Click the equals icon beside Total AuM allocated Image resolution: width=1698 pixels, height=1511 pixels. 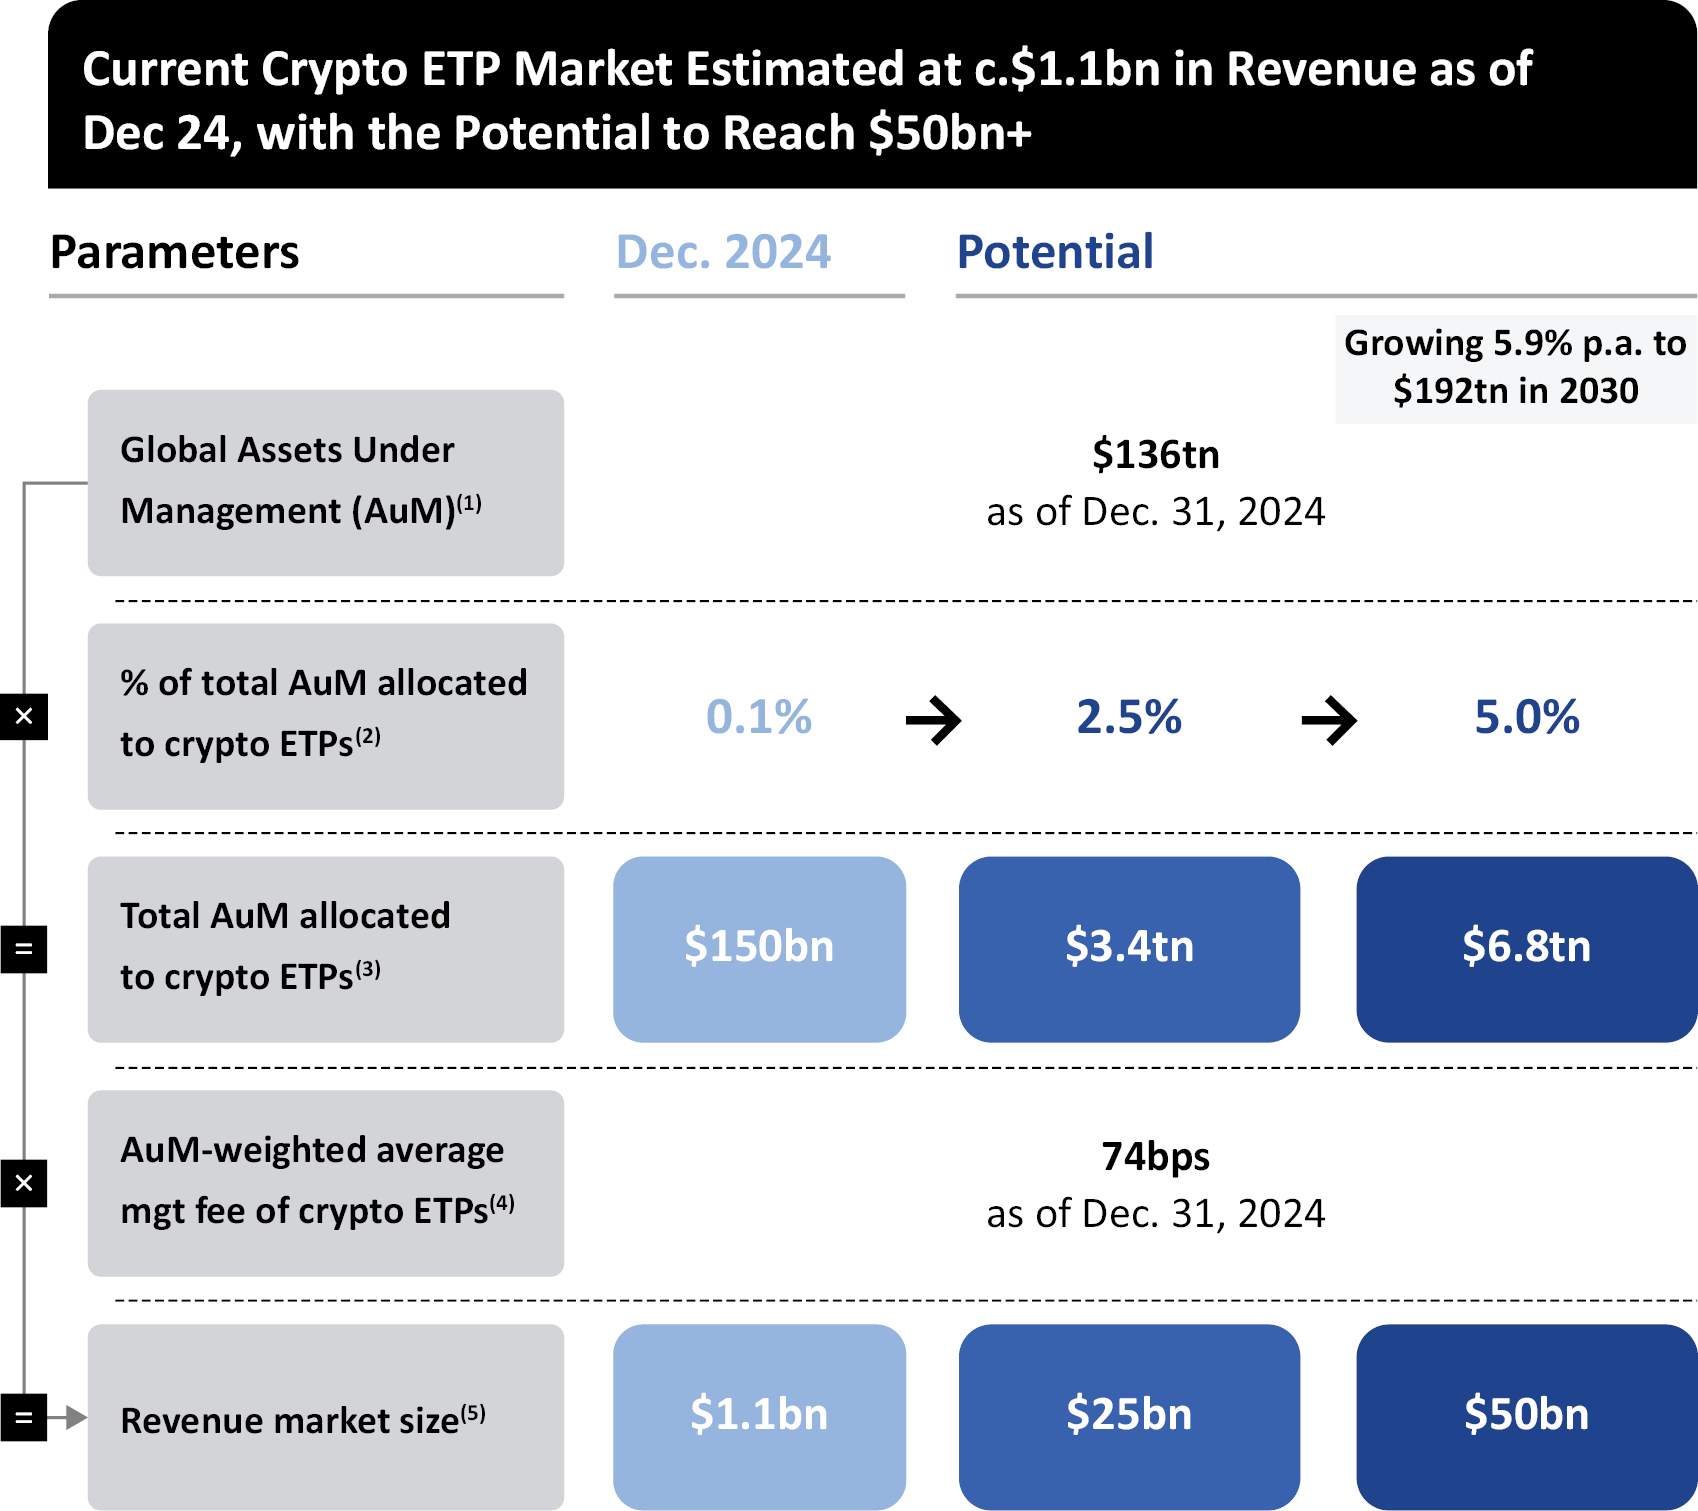[24, 949]
